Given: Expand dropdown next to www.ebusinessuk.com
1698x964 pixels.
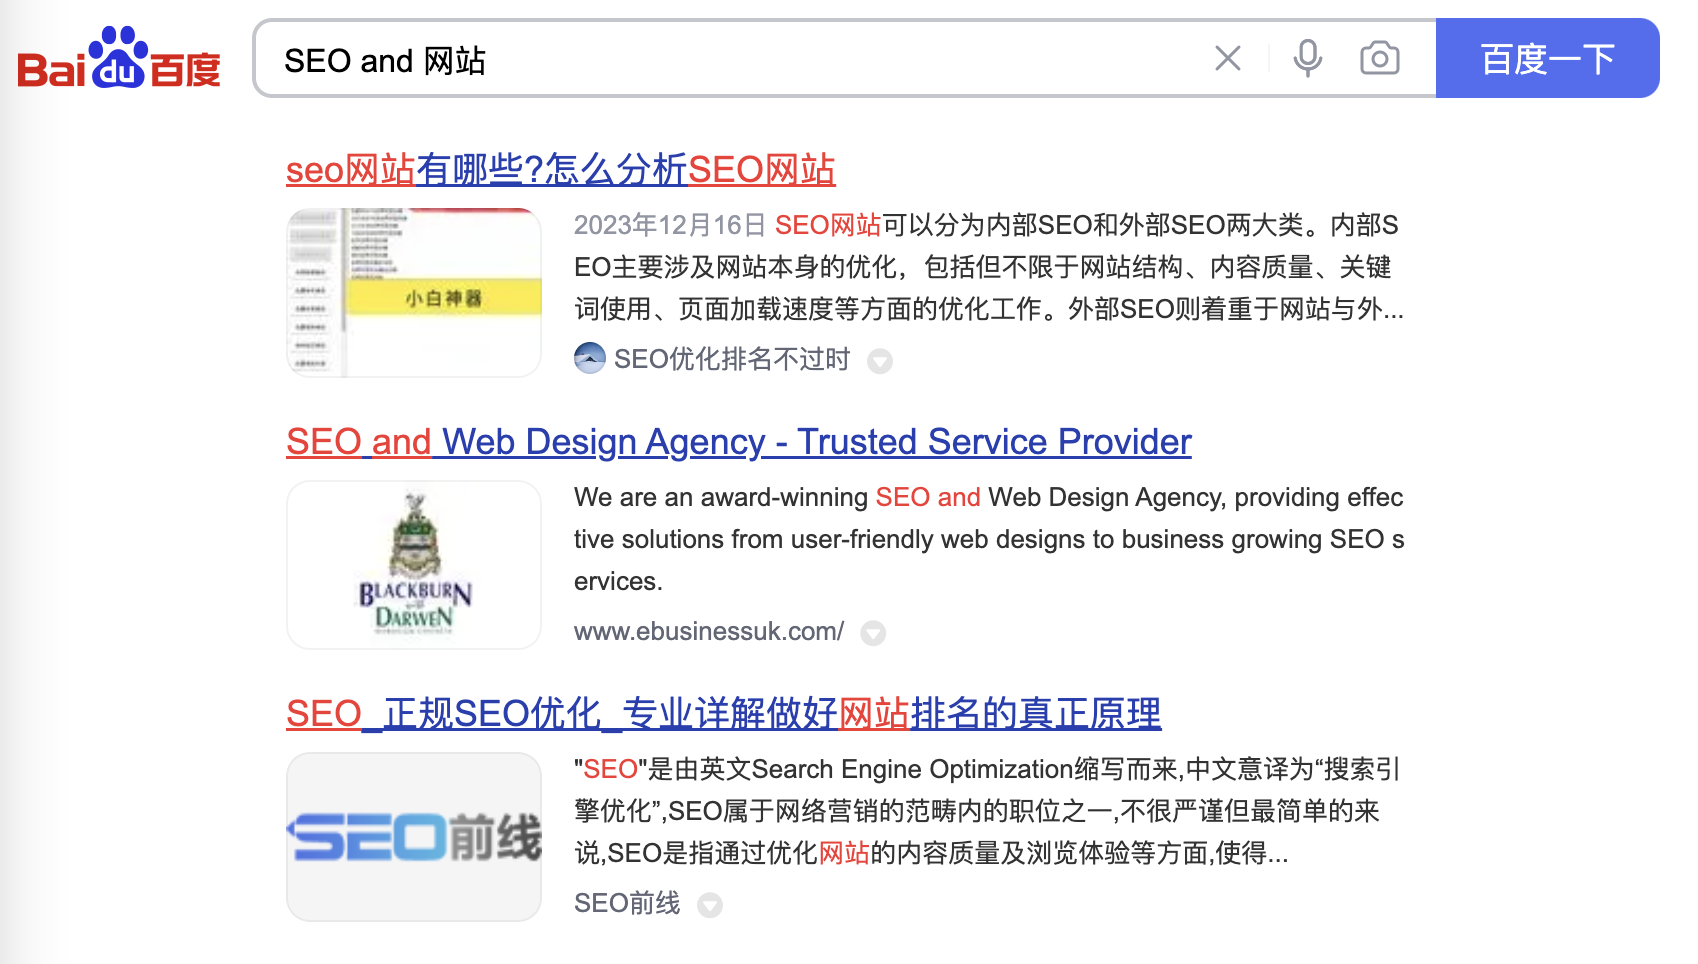Looking at the screenshot, I should point(873,633).
